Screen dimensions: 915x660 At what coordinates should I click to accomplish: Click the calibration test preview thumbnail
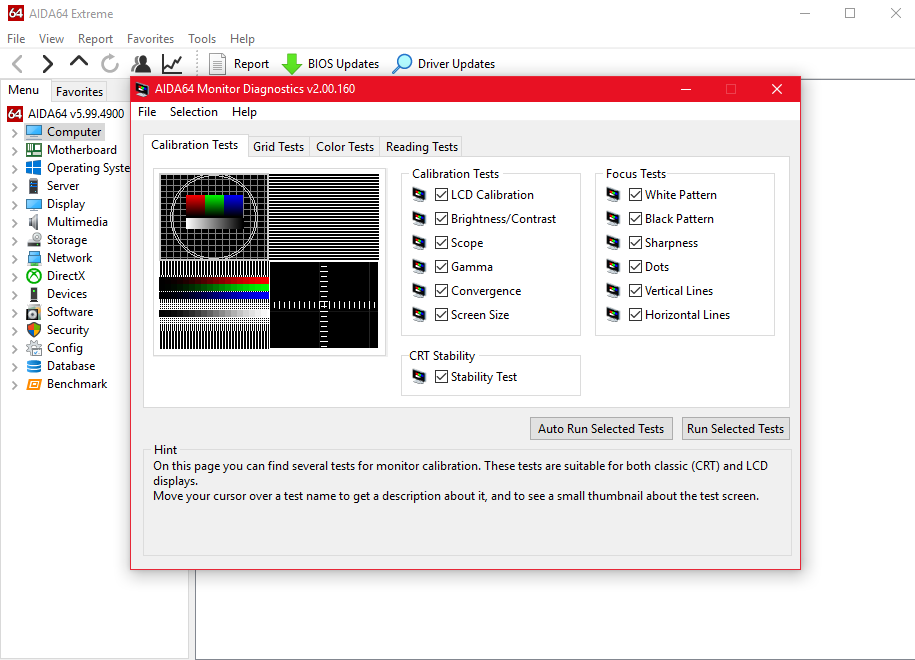270,261
